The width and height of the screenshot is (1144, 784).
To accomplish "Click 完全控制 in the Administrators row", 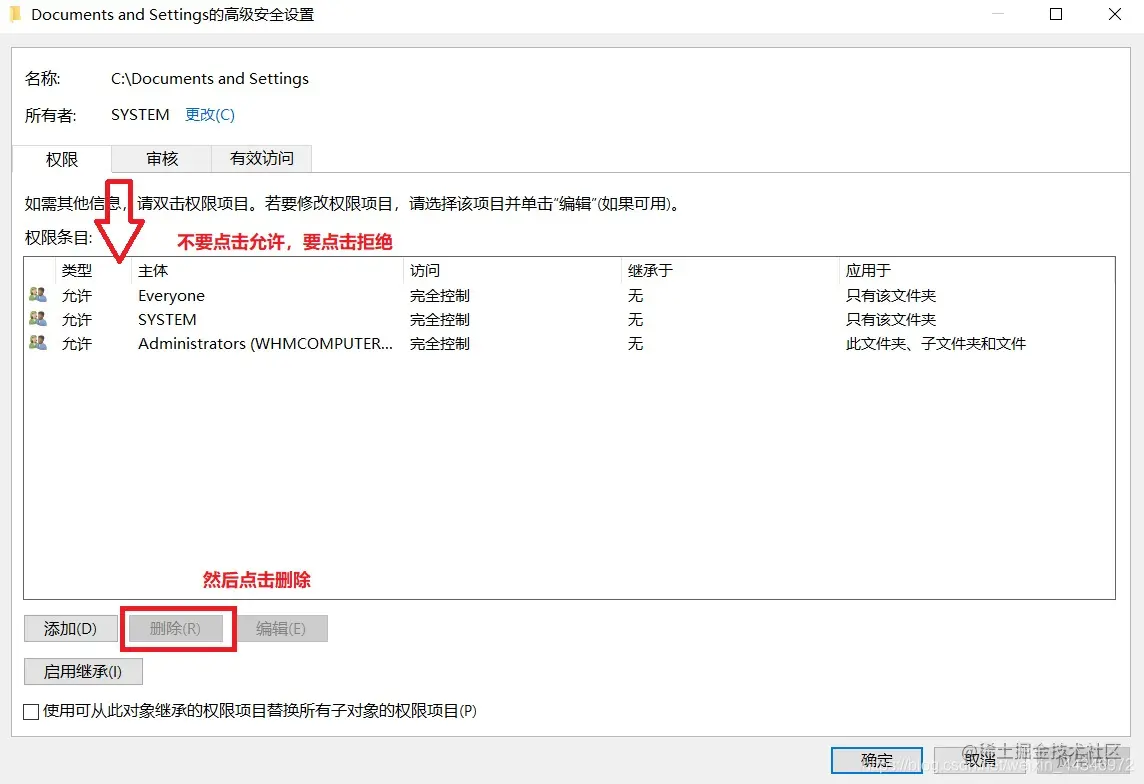I will [x=439, y=344].
